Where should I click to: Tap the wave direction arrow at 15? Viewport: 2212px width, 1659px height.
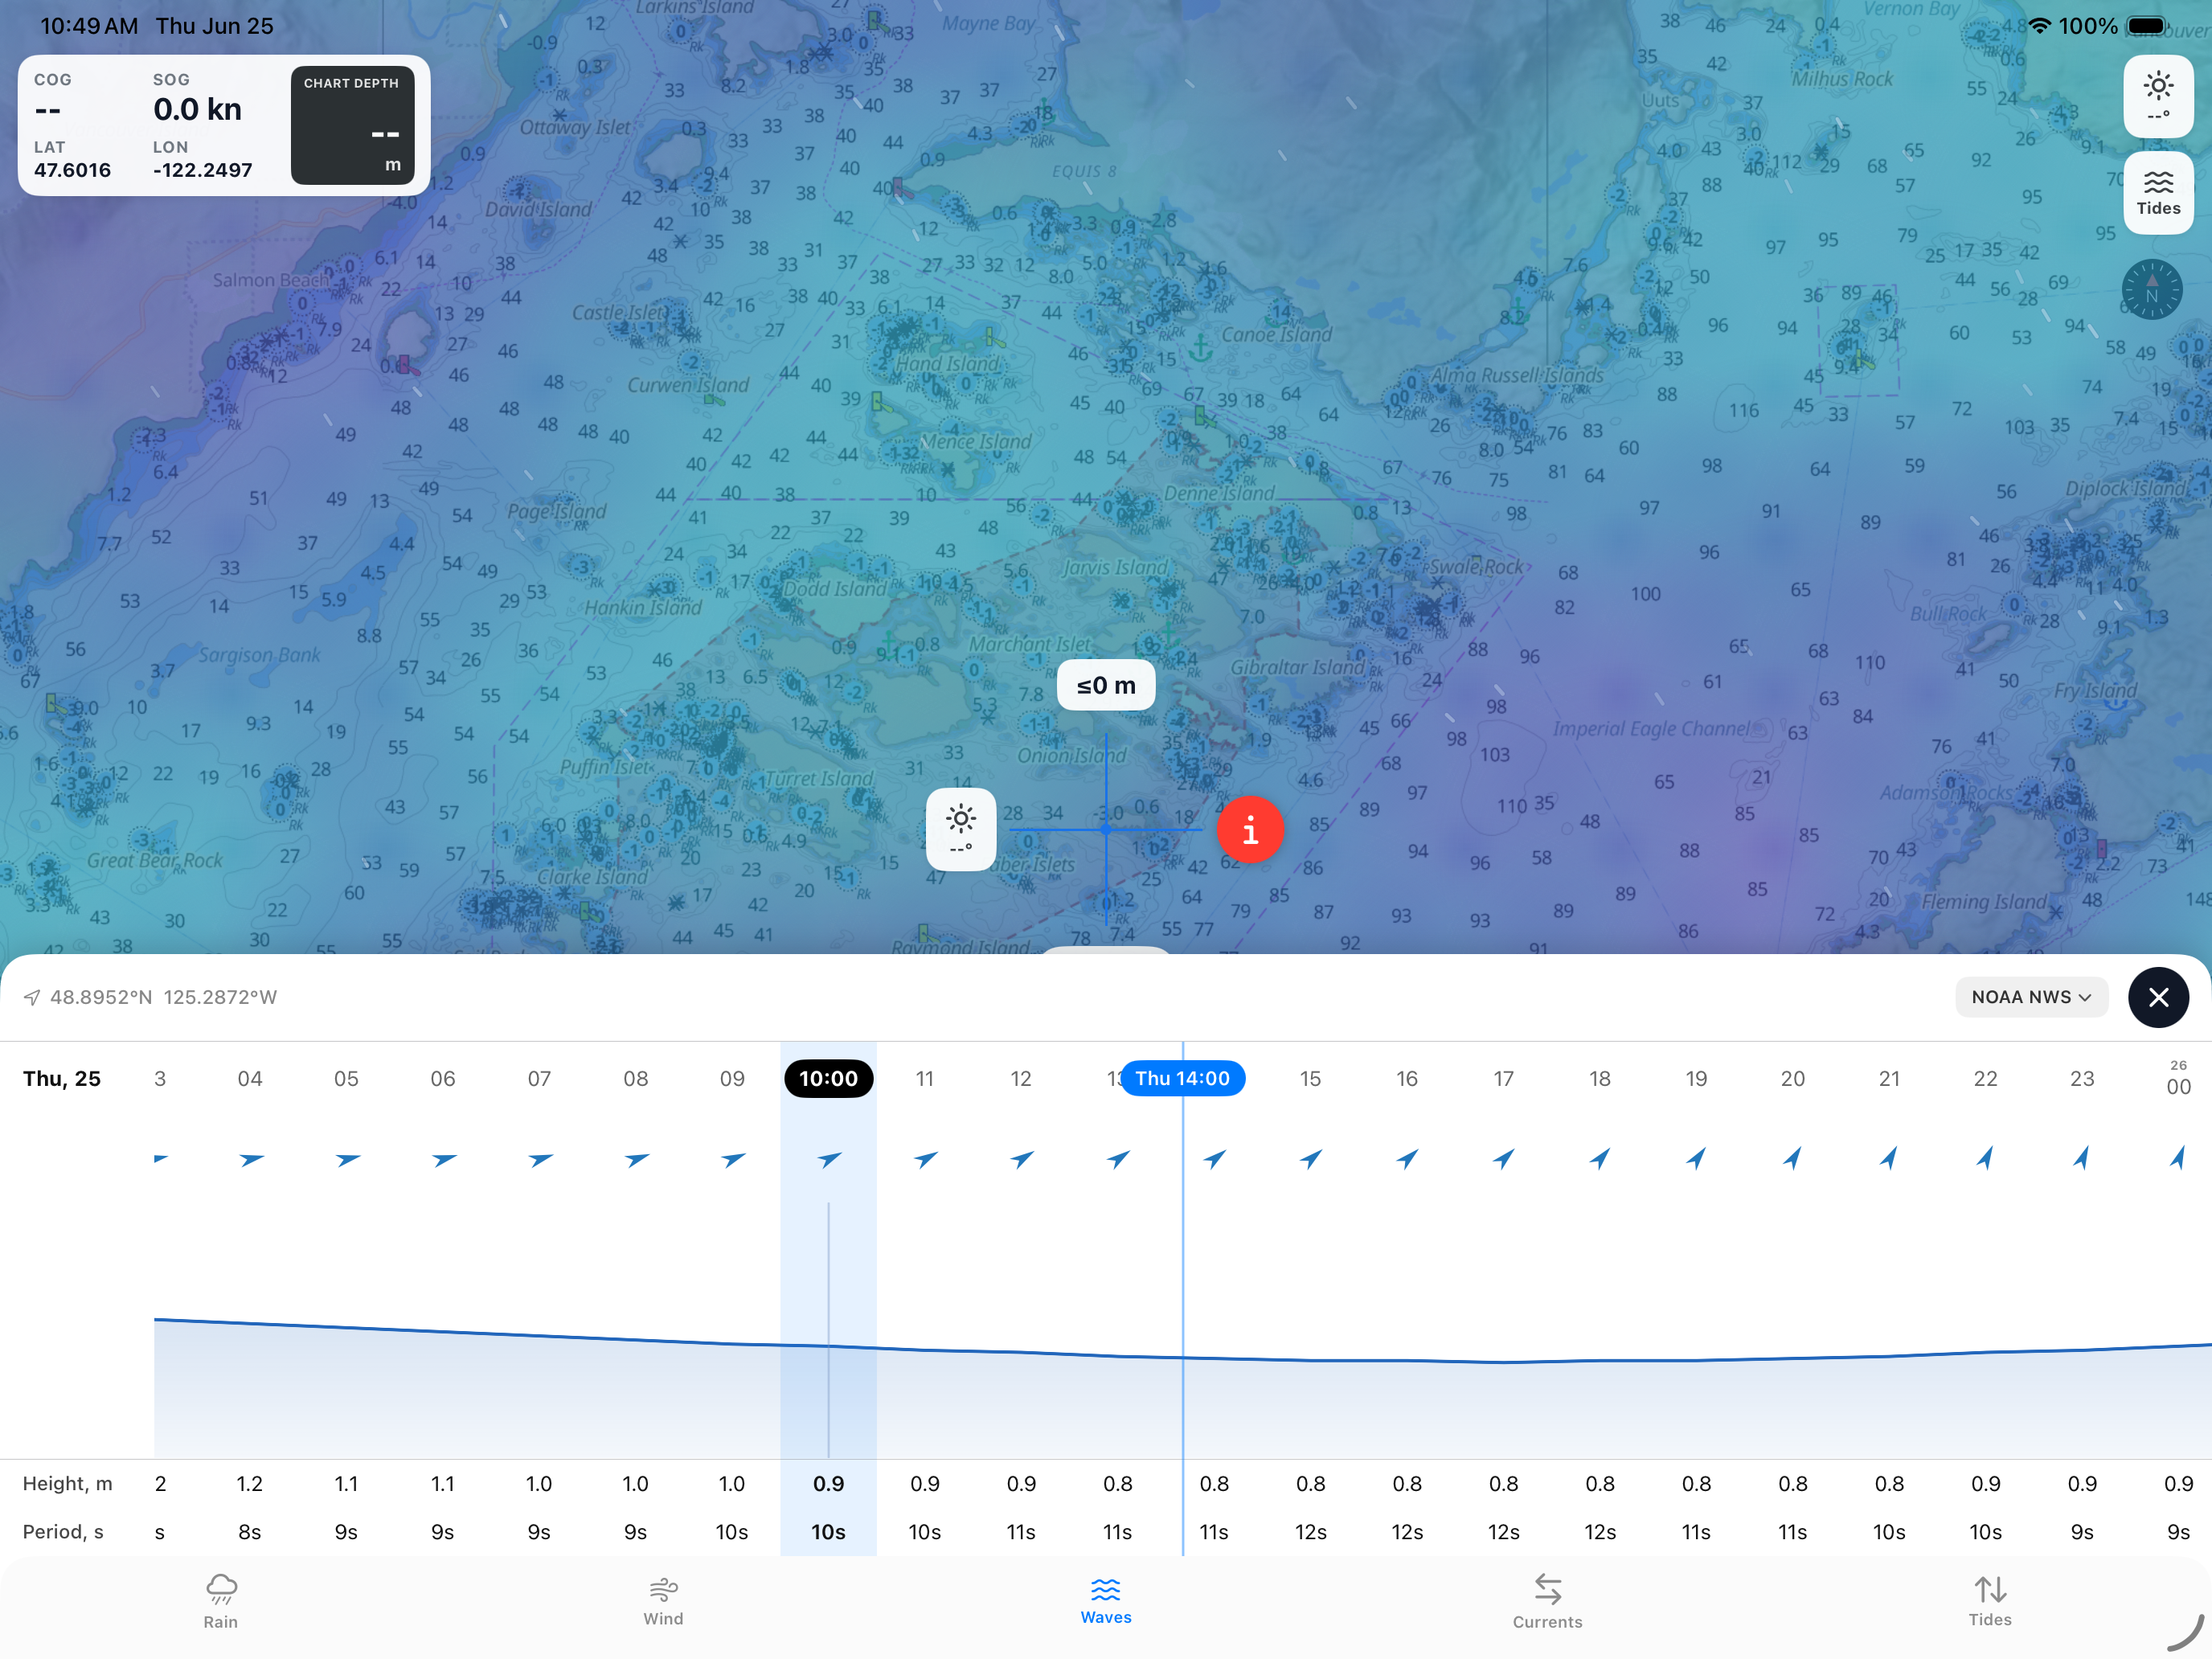pyautogui.click(x=1311, y=1159)
